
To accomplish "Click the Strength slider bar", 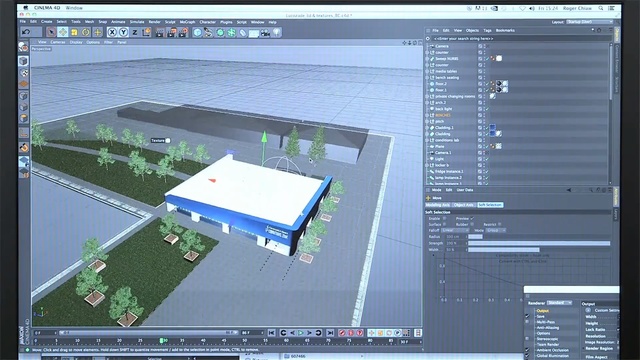I will pos(539,243).
